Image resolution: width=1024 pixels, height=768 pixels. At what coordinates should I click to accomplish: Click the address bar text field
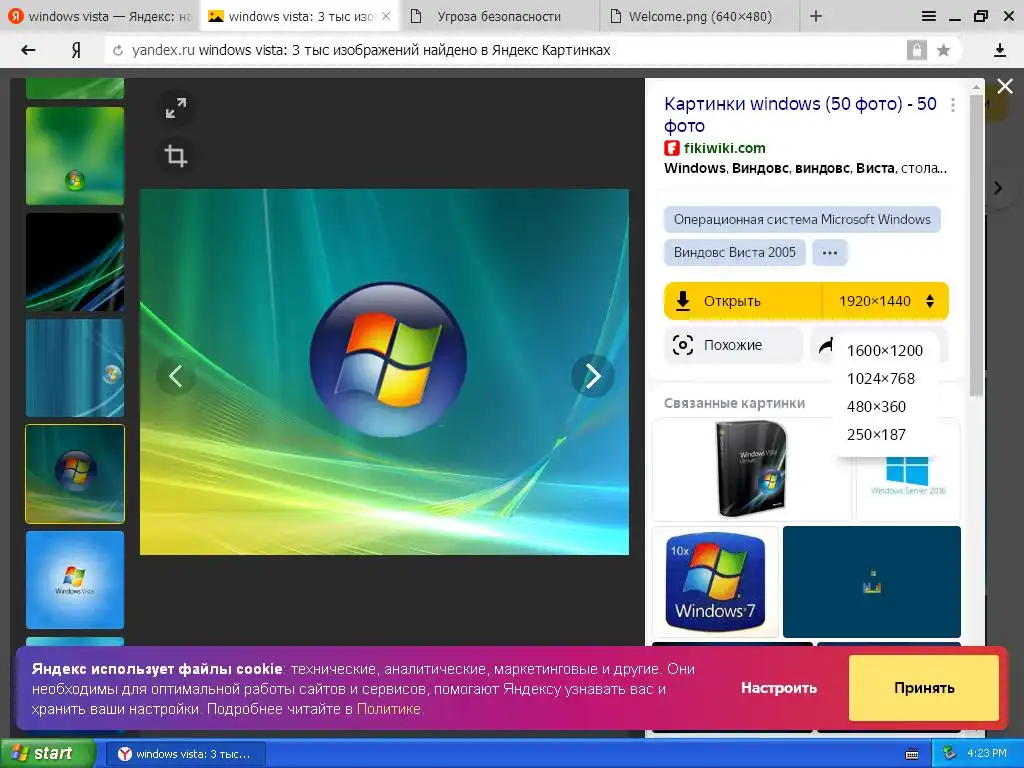509,50
